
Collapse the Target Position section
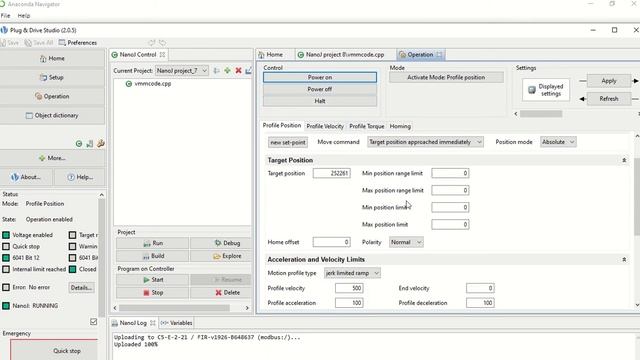(x=624, y=160)
